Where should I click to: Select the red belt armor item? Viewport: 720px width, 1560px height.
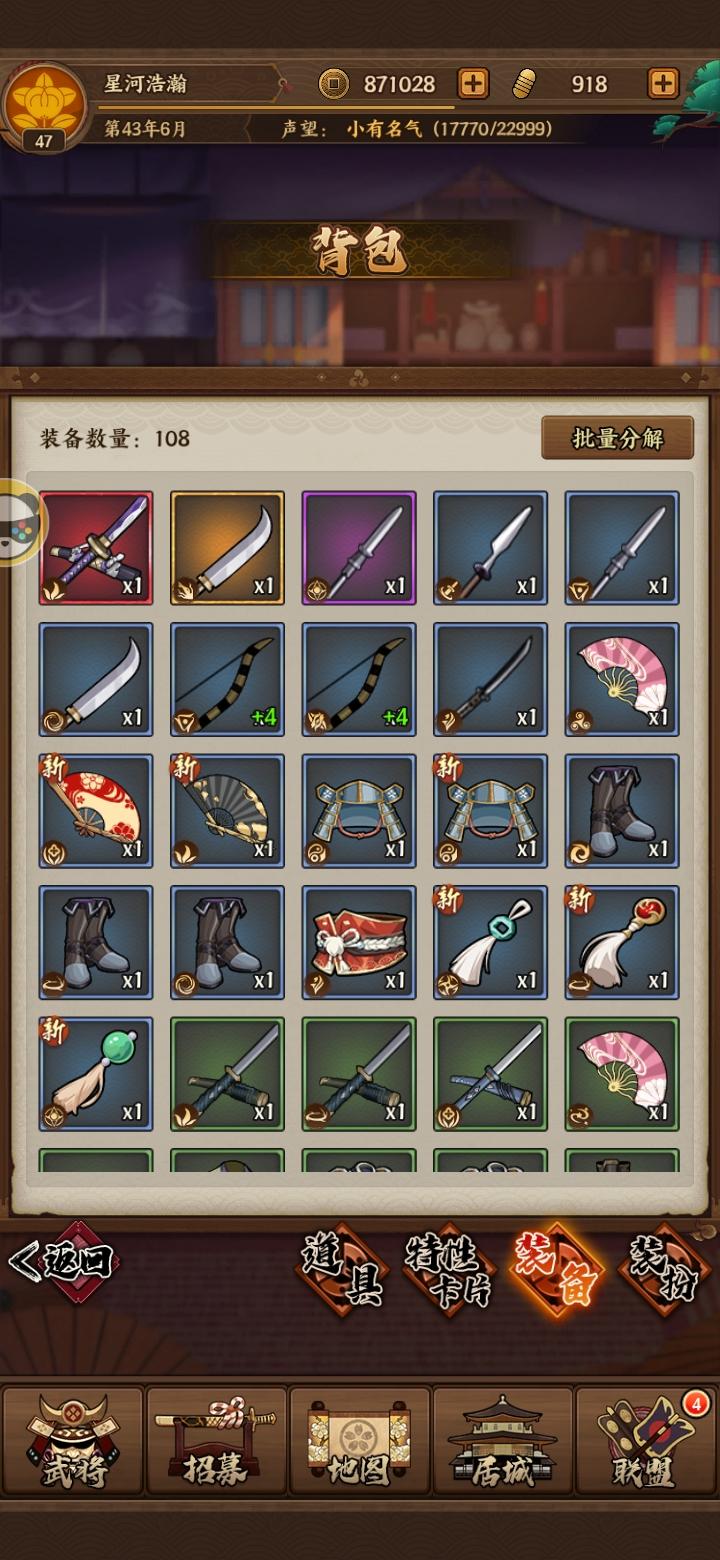click(359, 943)
